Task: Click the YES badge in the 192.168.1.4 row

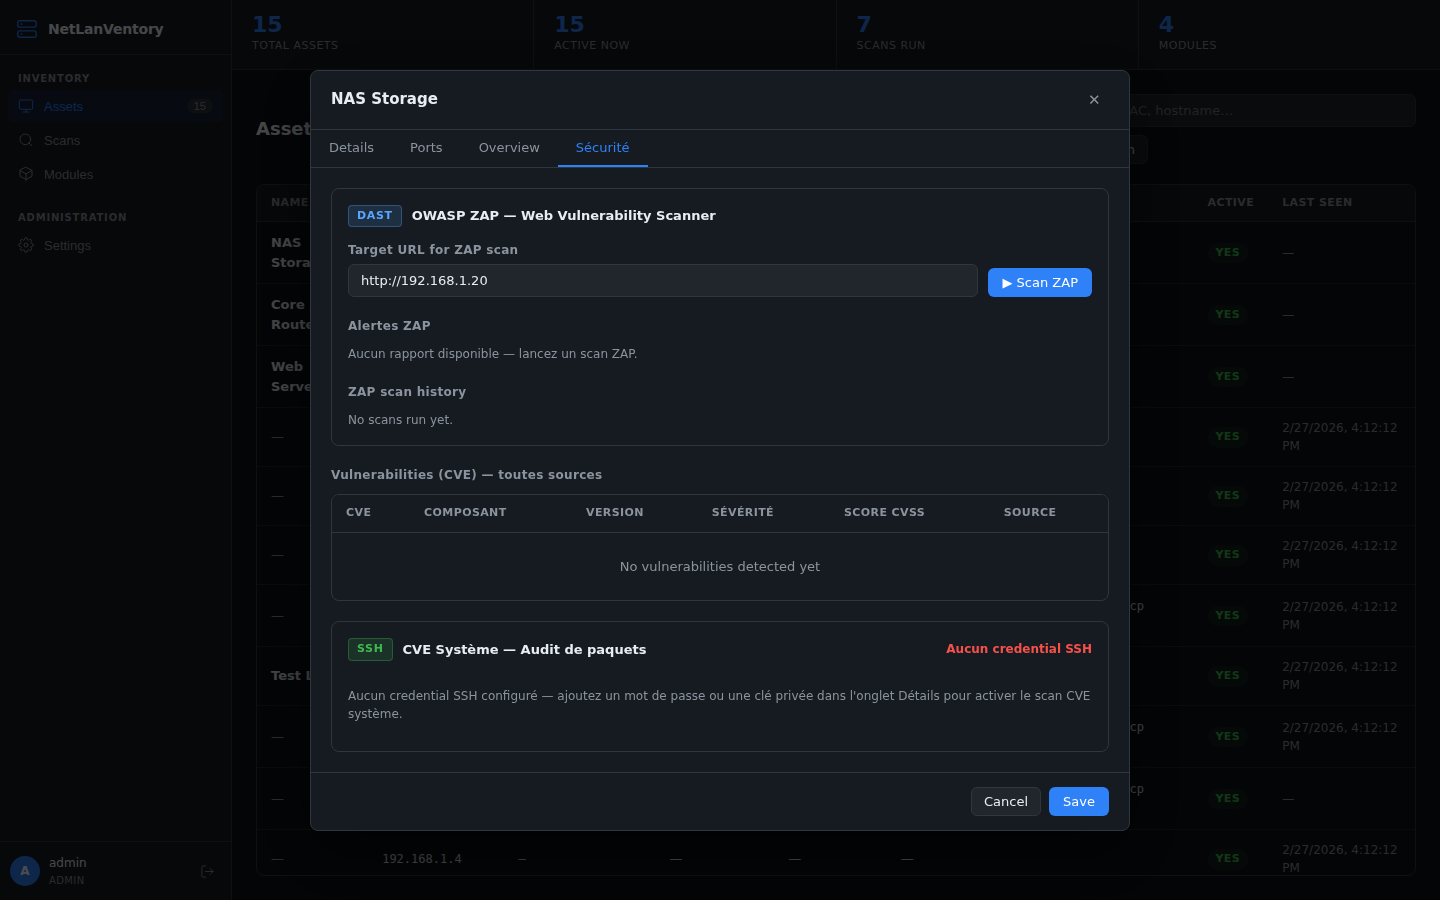Action: pos(1227,859)
